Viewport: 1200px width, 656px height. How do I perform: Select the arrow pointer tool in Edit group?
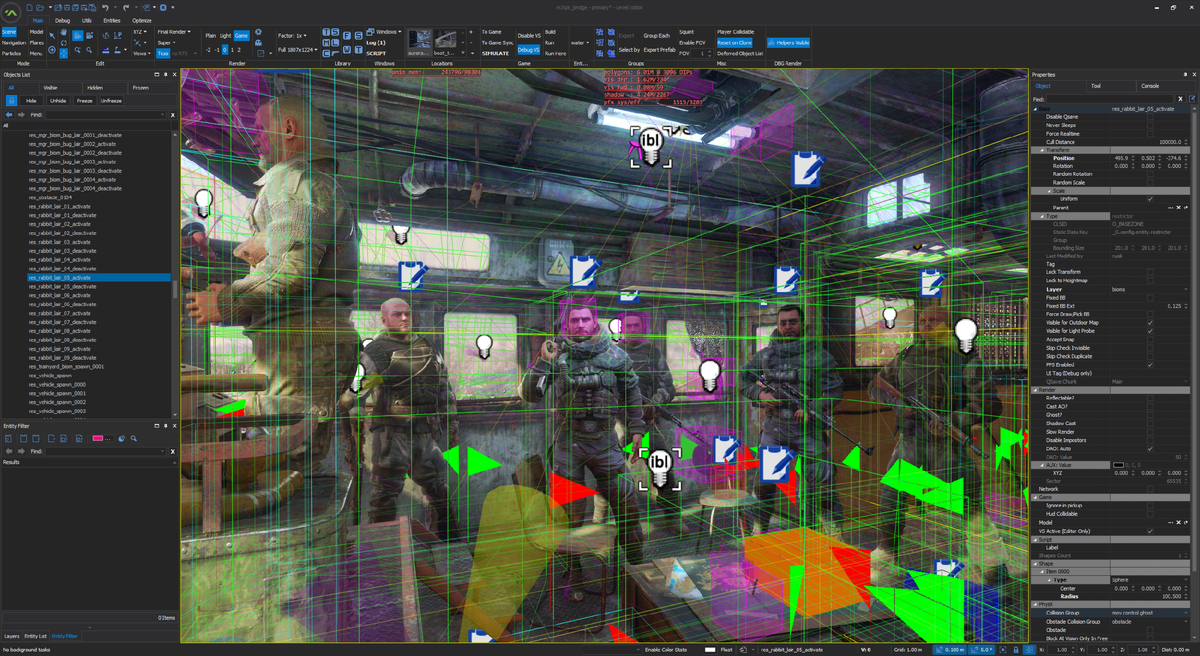click(x=52, y=35)
